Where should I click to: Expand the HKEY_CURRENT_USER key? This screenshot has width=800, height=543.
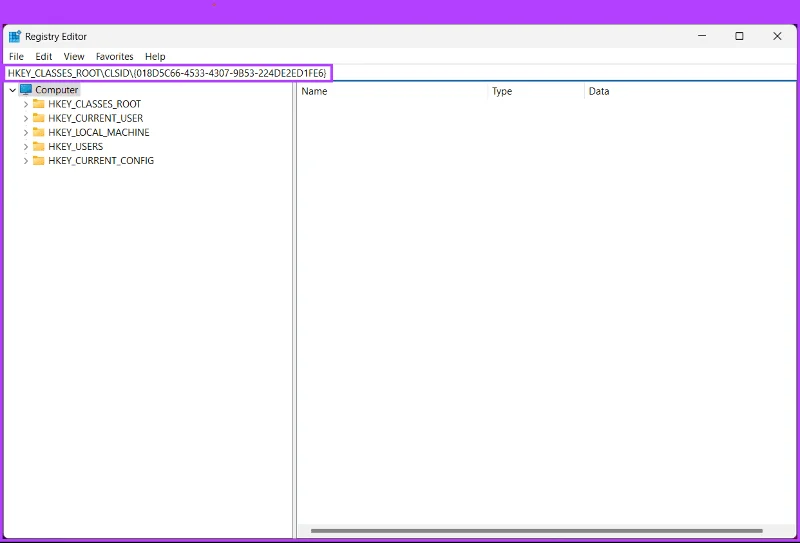point(26,118)
